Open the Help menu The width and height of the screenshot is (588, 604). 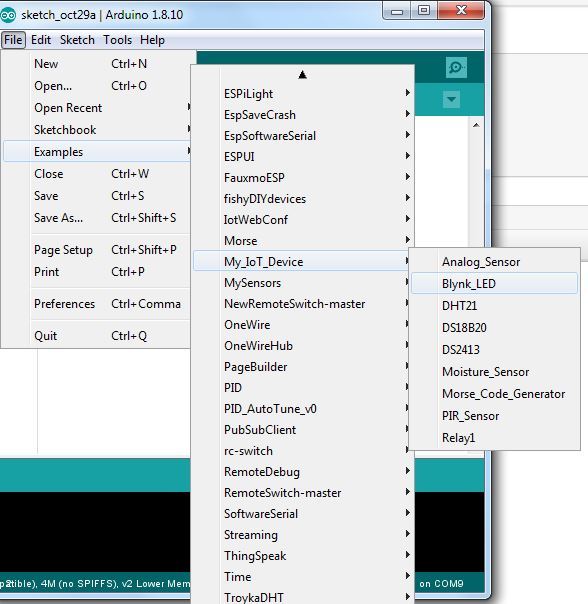tap(152, 40)
